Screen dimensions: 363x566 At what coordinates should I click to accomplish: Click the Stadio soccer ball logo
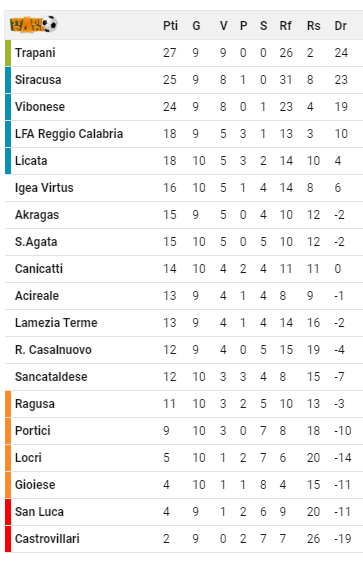[x=33, y=25]
